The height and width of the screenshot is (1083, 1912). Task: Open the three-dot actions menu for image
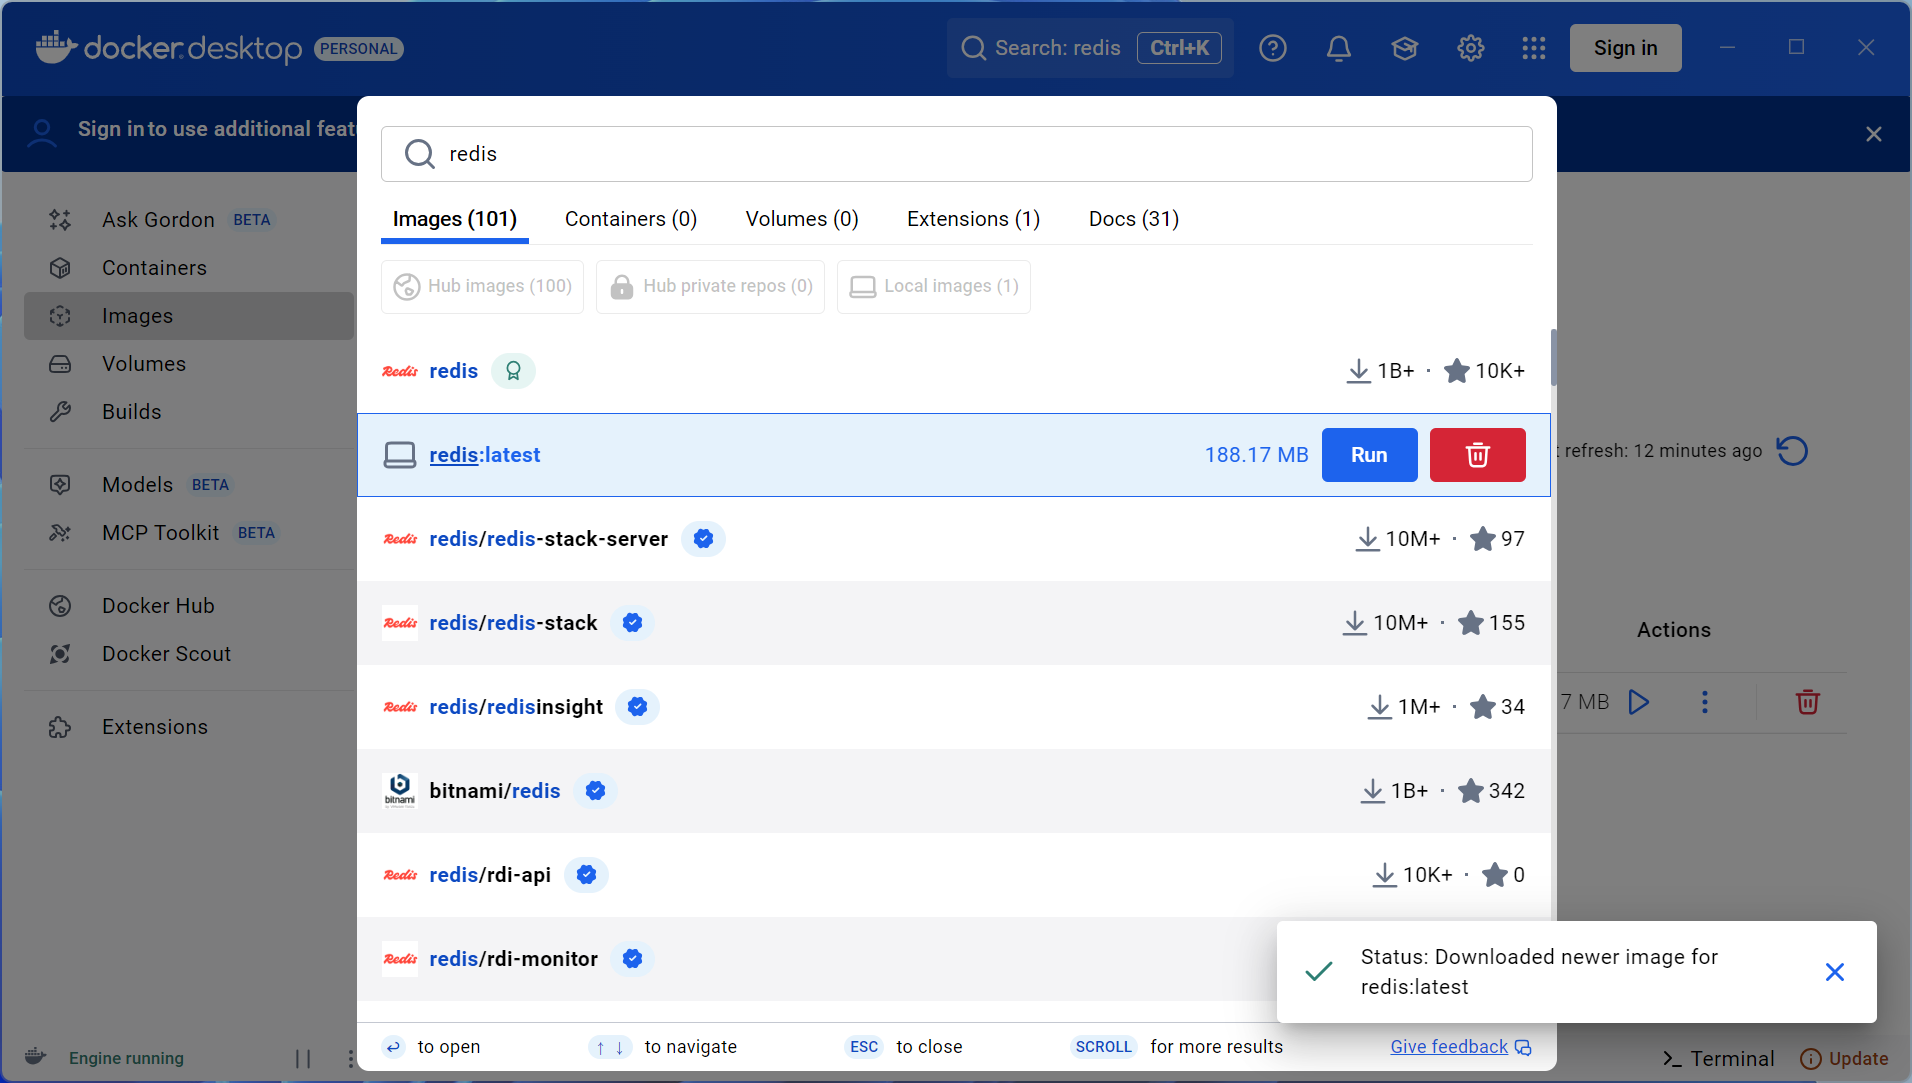(1705, 702)
